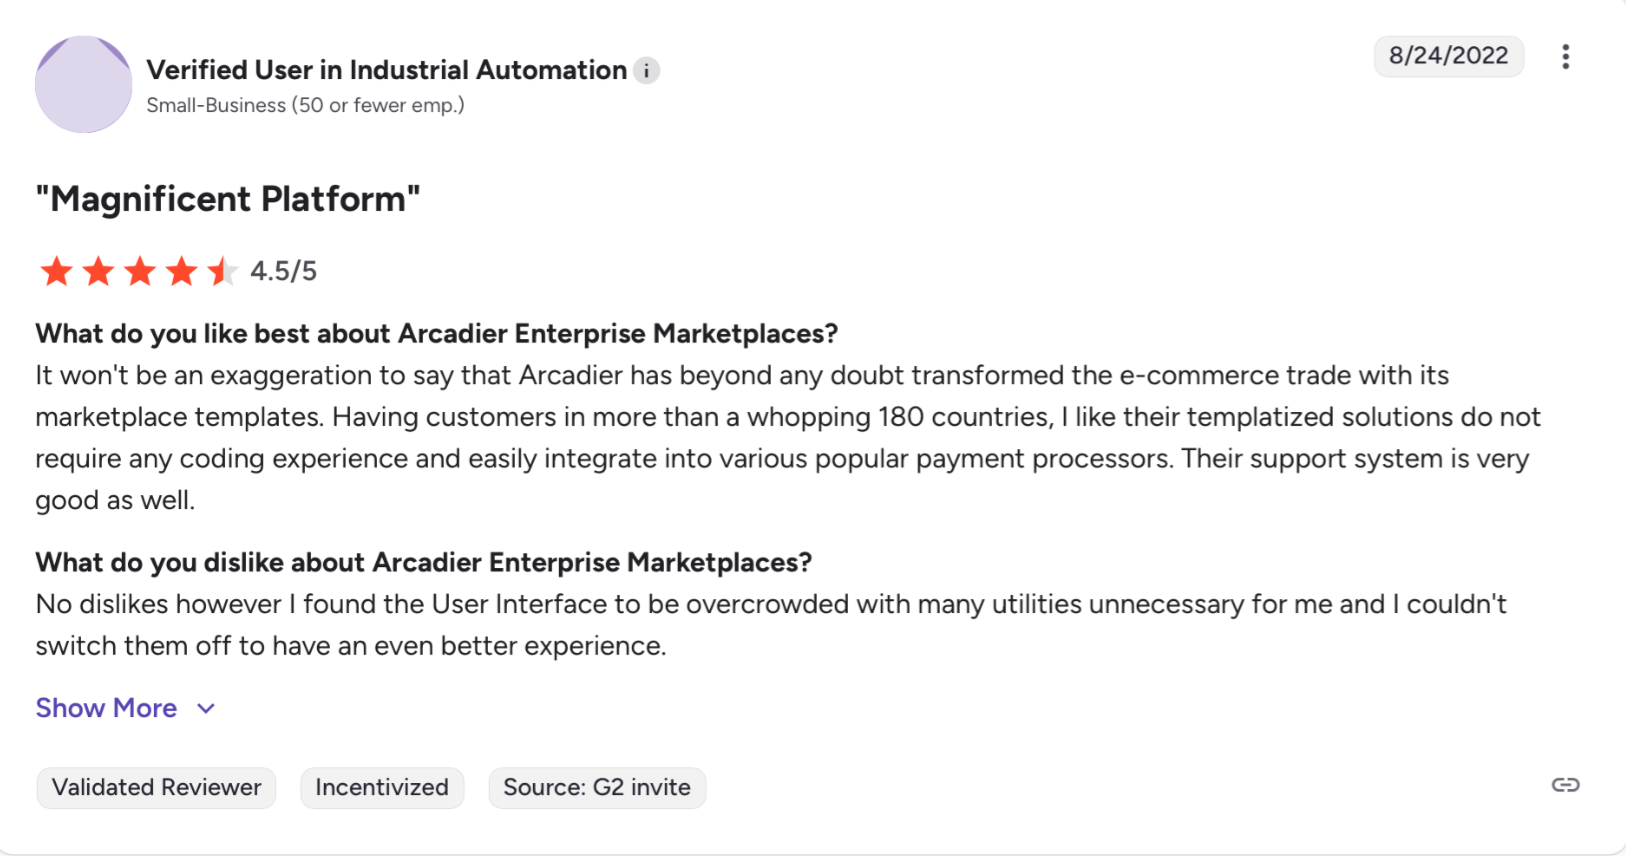
Task: Click the "What do you like best" heading
Action: coord(436,333)
